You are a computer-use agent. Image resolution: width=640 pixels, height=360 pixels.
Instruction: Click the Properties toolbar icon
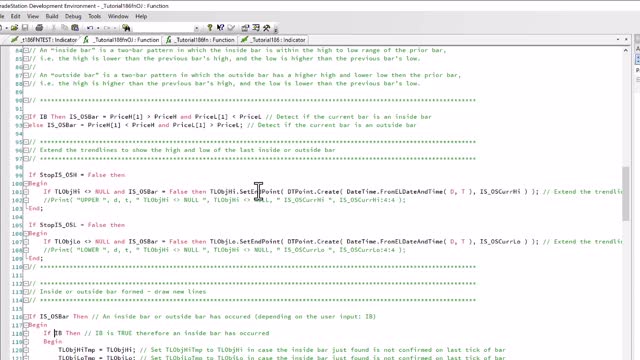245,28
